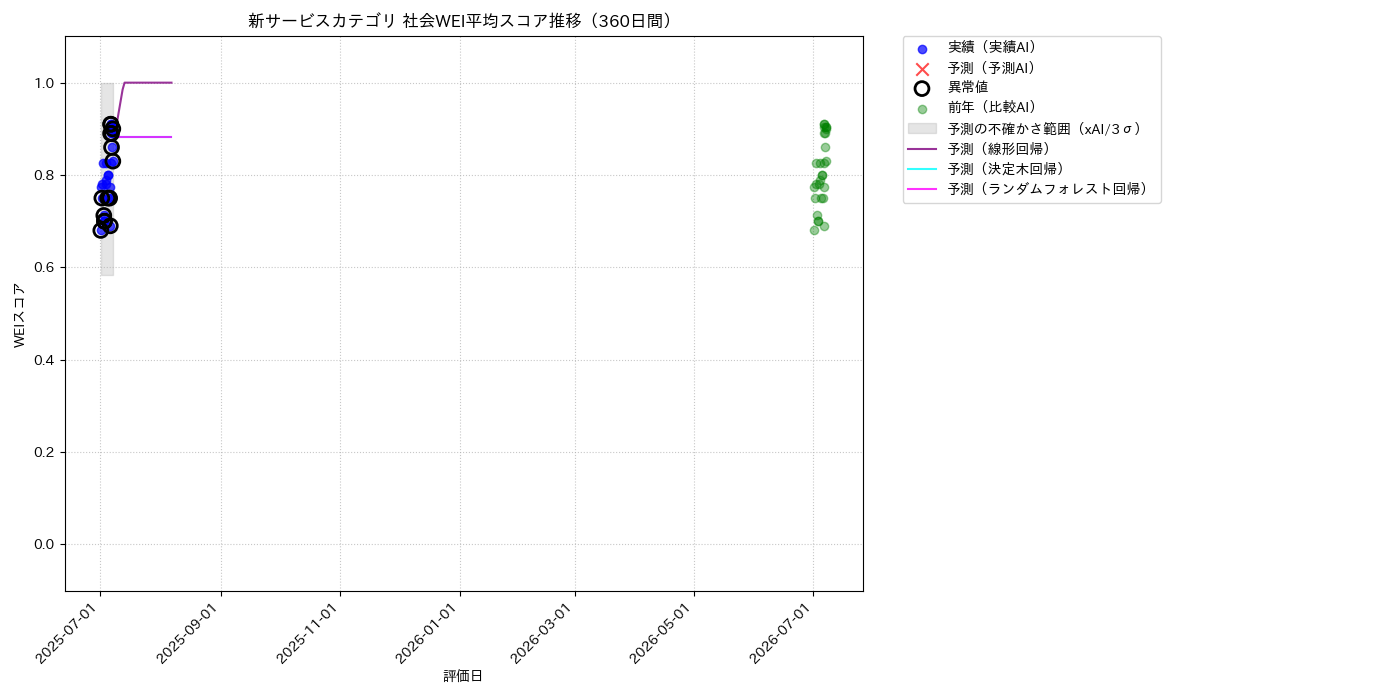
Task: Click the y-axis tick 1.0
Action: (46, 83)
